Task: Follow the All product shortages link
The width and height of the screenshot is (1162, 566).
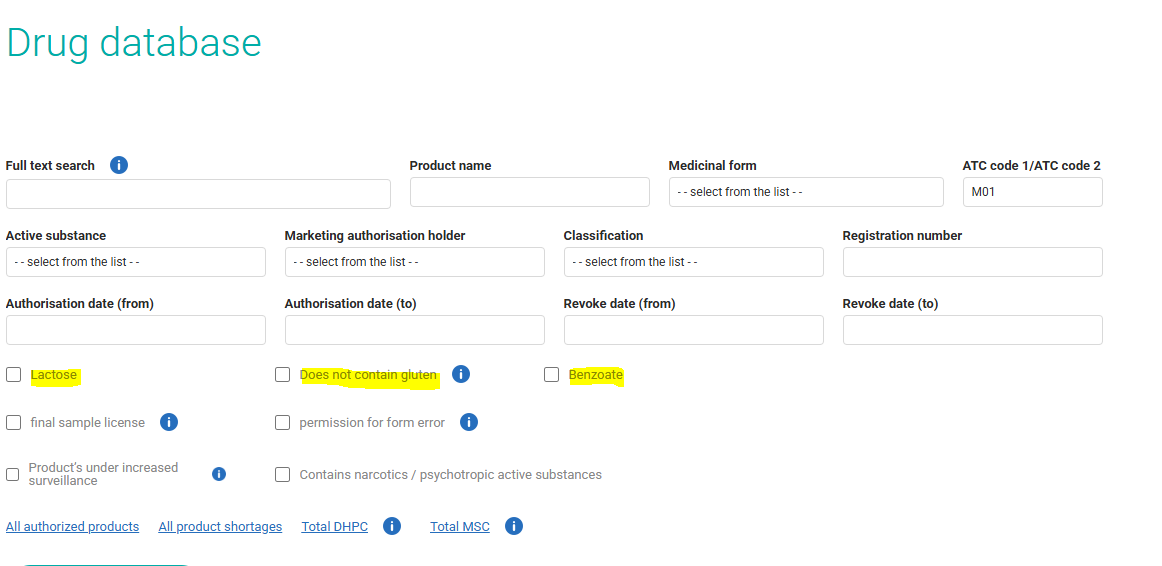Action: [220, 527]
